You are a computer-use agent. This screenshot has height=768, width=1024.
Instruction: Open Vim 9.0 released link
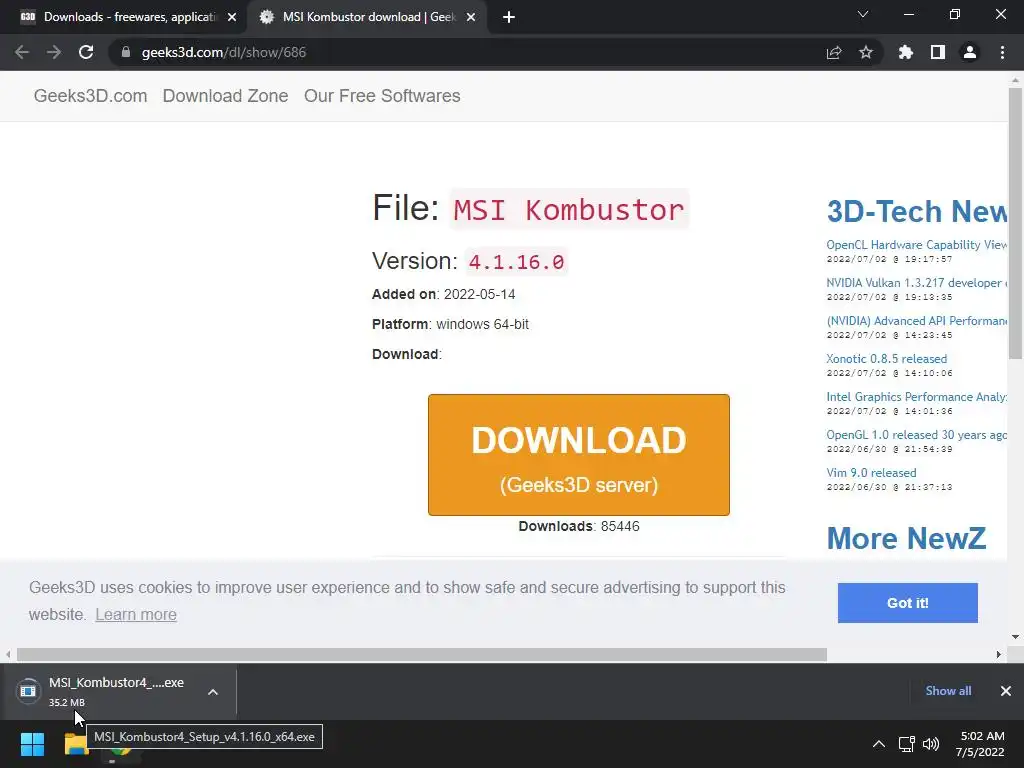click(x=871, y=472)
